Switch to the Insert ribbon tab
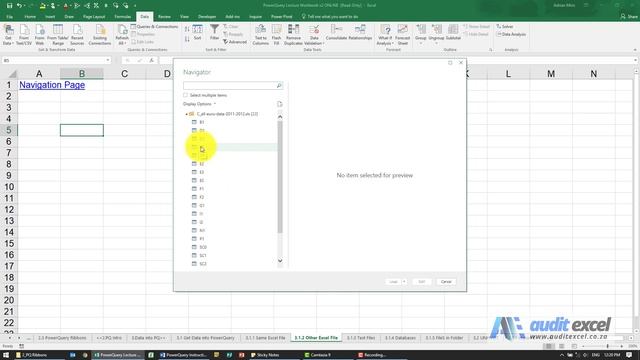 [50, 17]
